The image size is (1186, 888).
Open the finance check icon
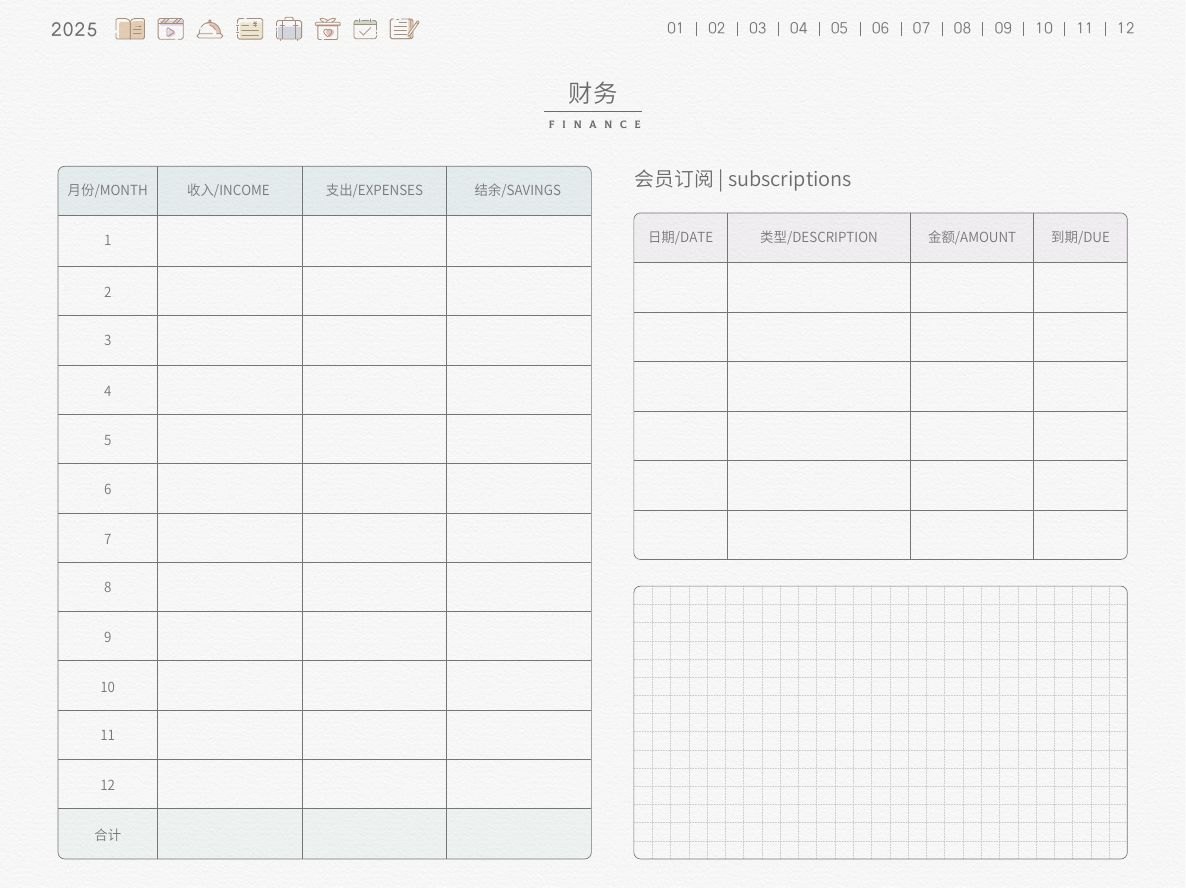tap(250, 29)
